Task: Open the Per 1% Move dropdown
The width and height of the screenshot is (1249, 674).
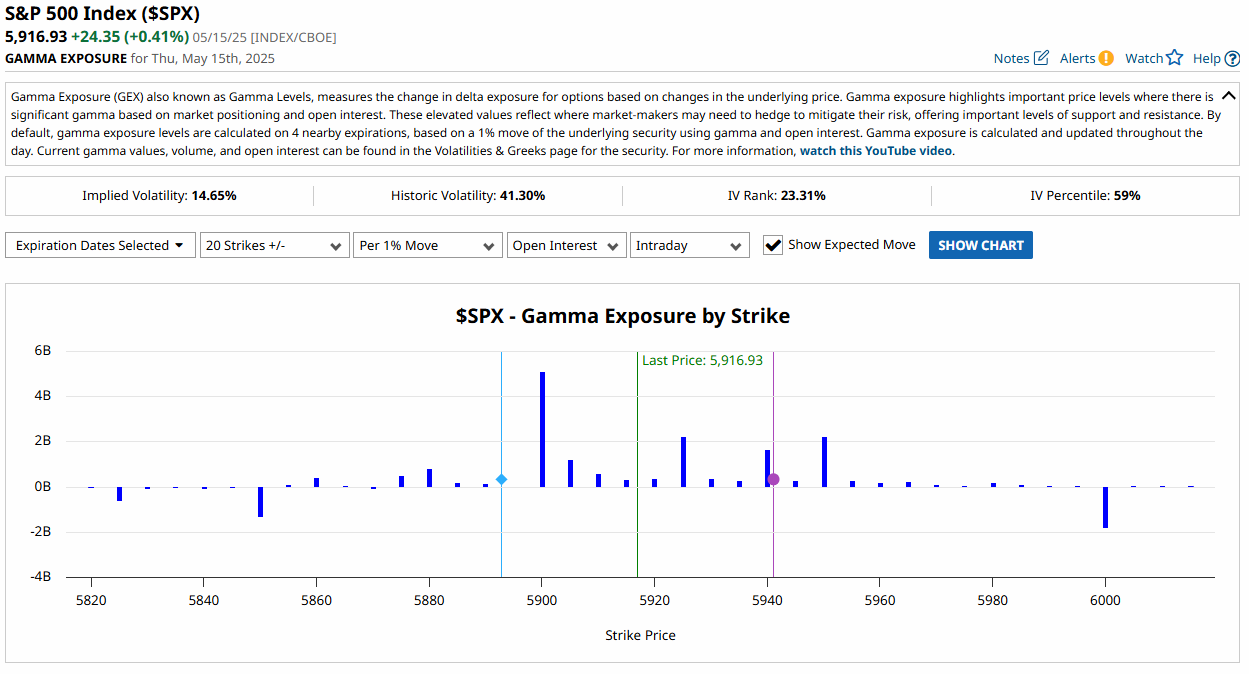Action: click(x=427, y=245)
